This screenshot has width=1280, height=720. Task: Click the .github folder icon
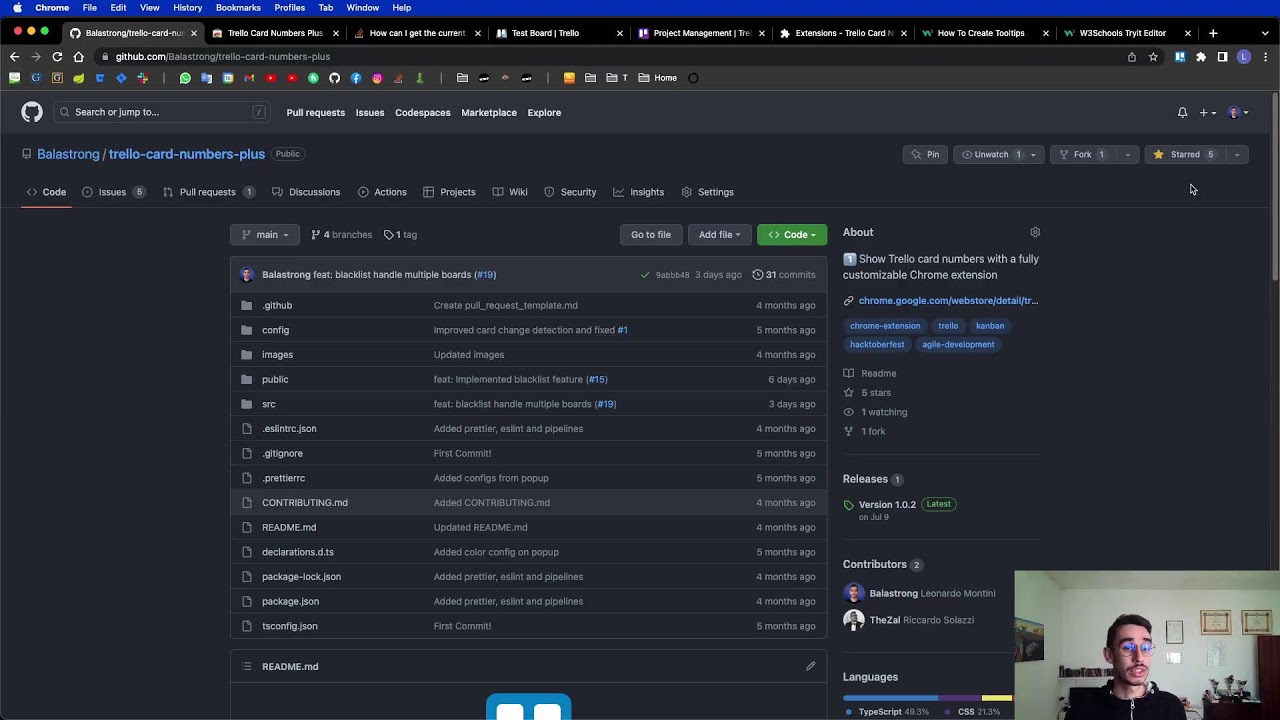tap(247, 305)
